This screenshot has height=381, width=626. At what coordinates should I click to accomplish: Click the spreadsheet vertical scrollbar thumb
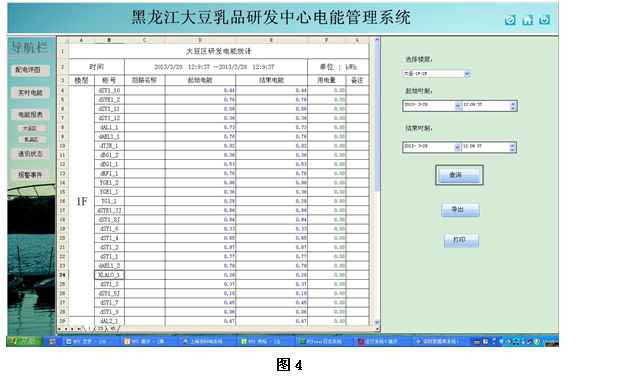376,118
